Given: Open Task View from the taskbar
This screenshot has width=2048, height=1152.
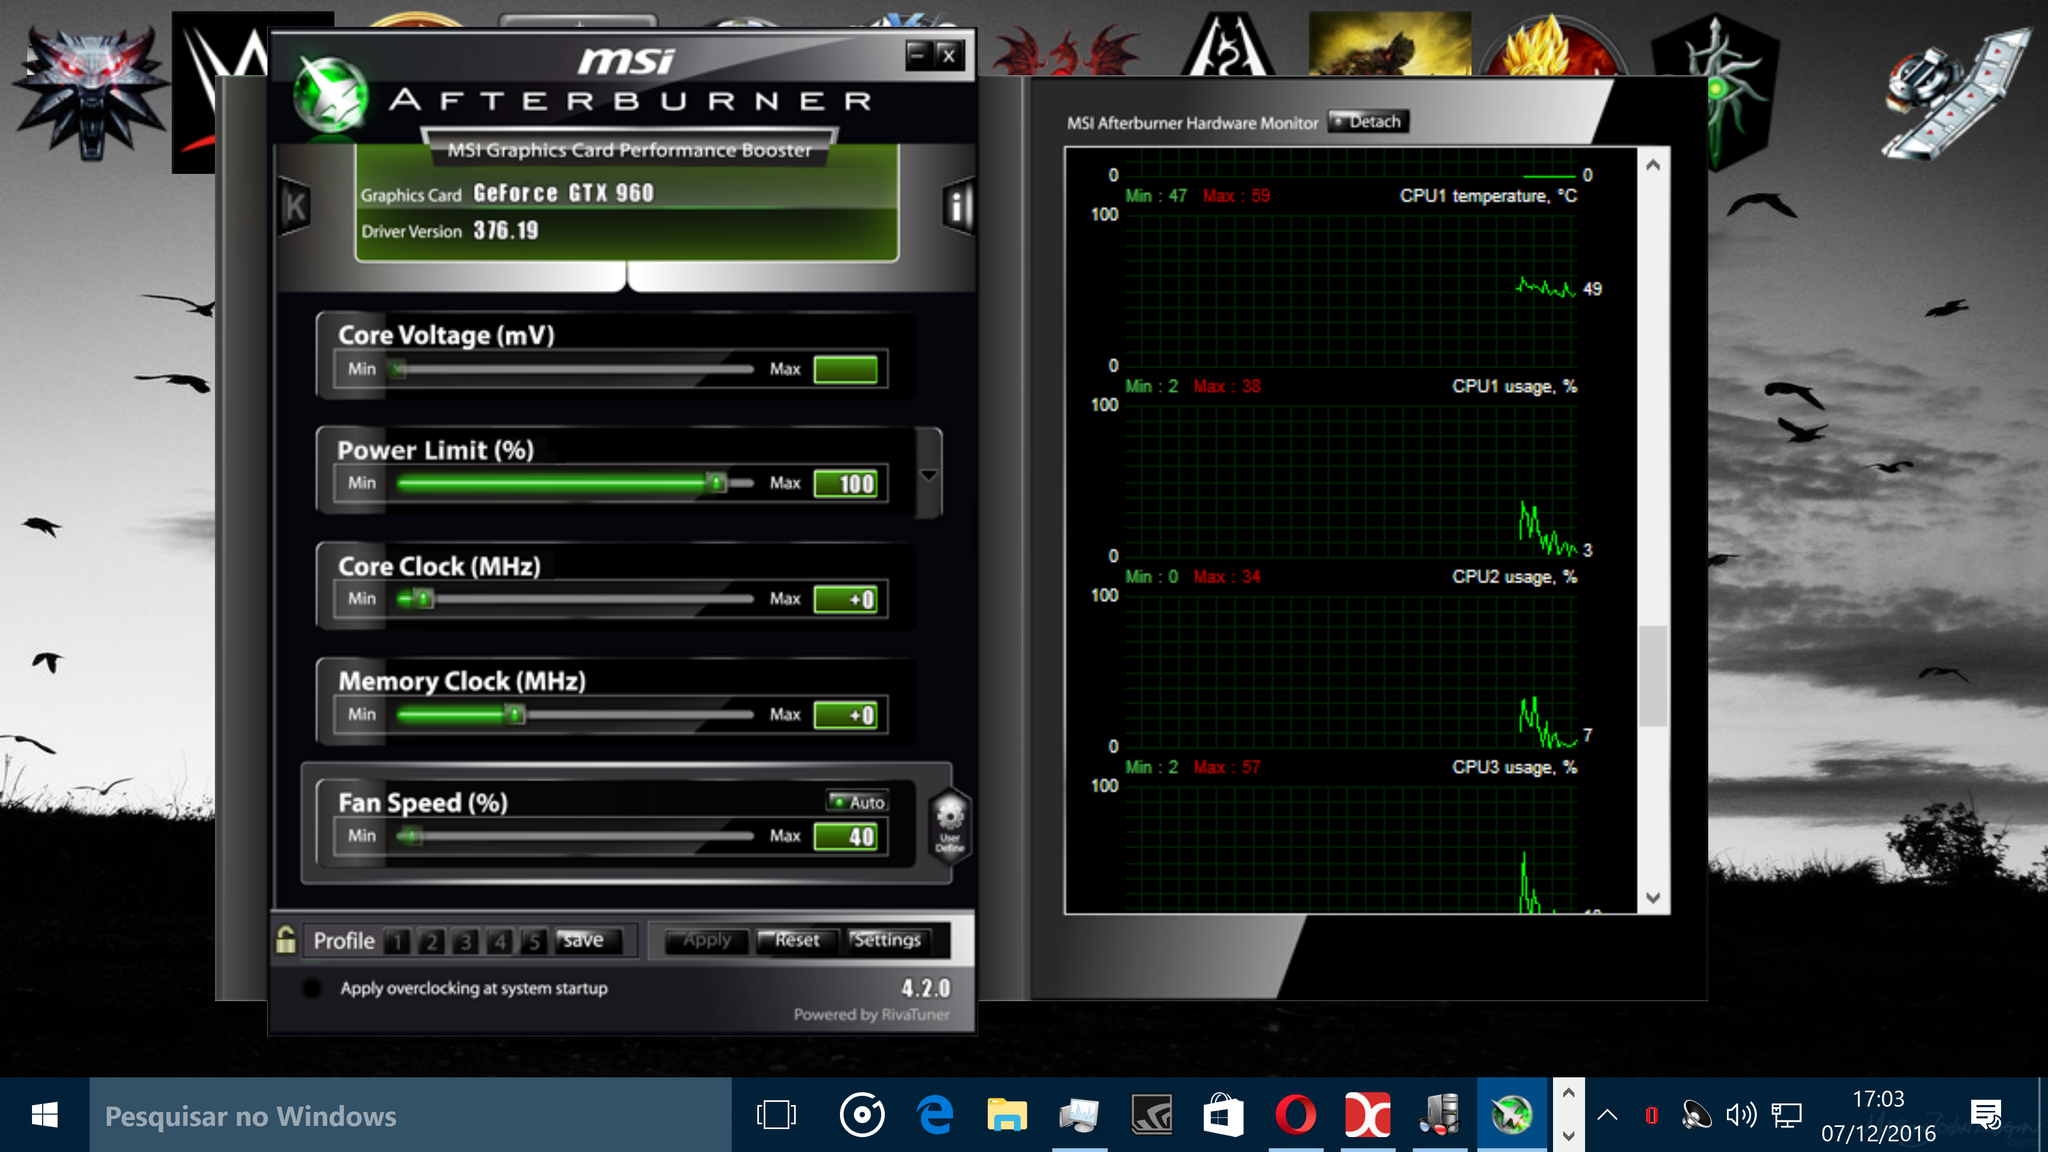Looking at the screenshot, I should click(x=776, y=1115).
